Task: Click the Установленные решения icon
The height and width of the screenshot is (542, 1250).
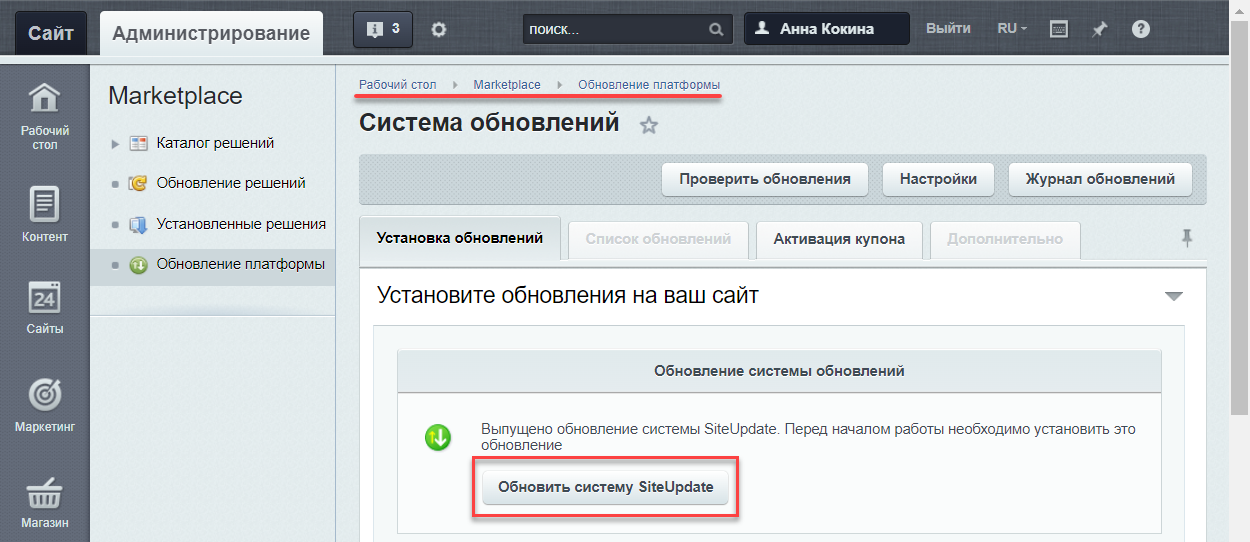Action: click(x=139, y=224)
